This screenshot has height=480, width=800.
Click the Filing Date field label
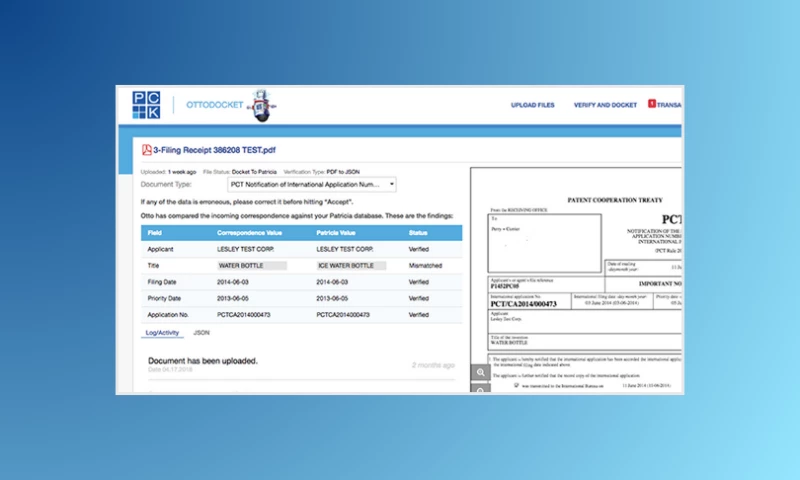tap(162, 282)
